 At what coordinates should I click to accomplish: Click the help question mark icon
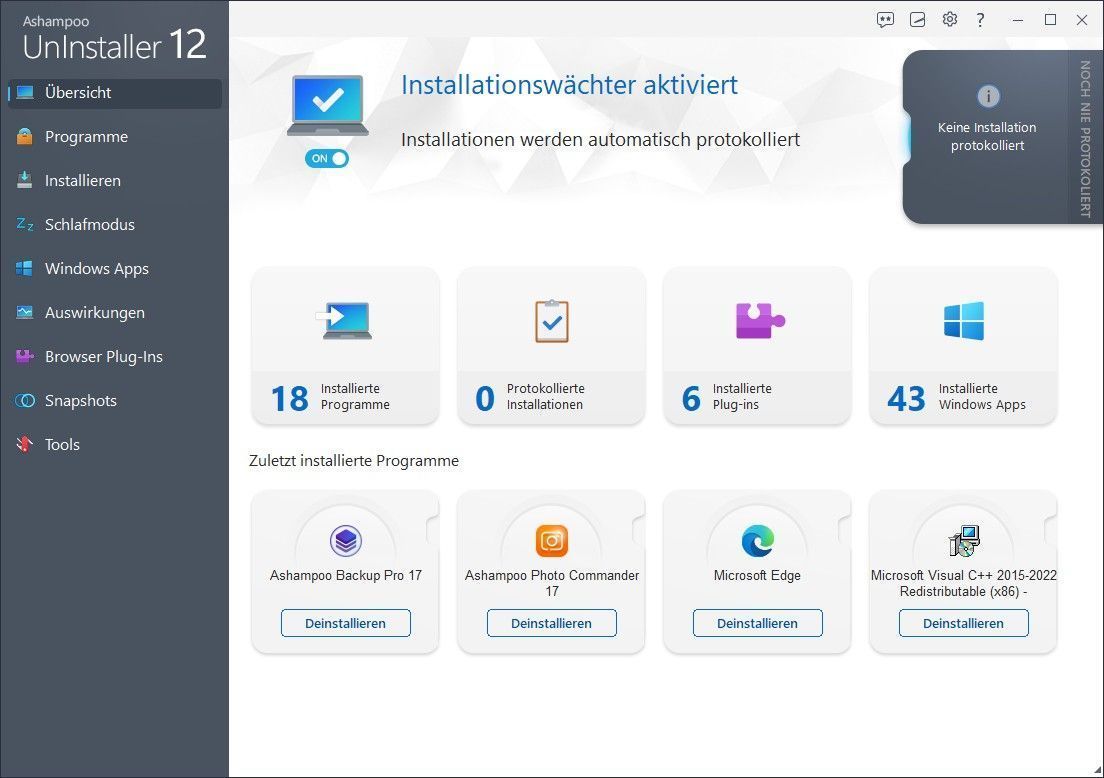[981, 20]
